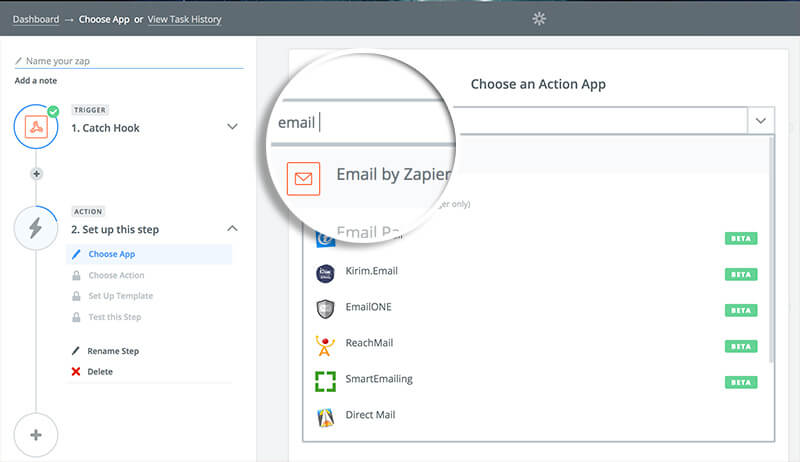Click the red X delete icon
The width and height of the screenshot is (800, 462).
click(76, 371)
